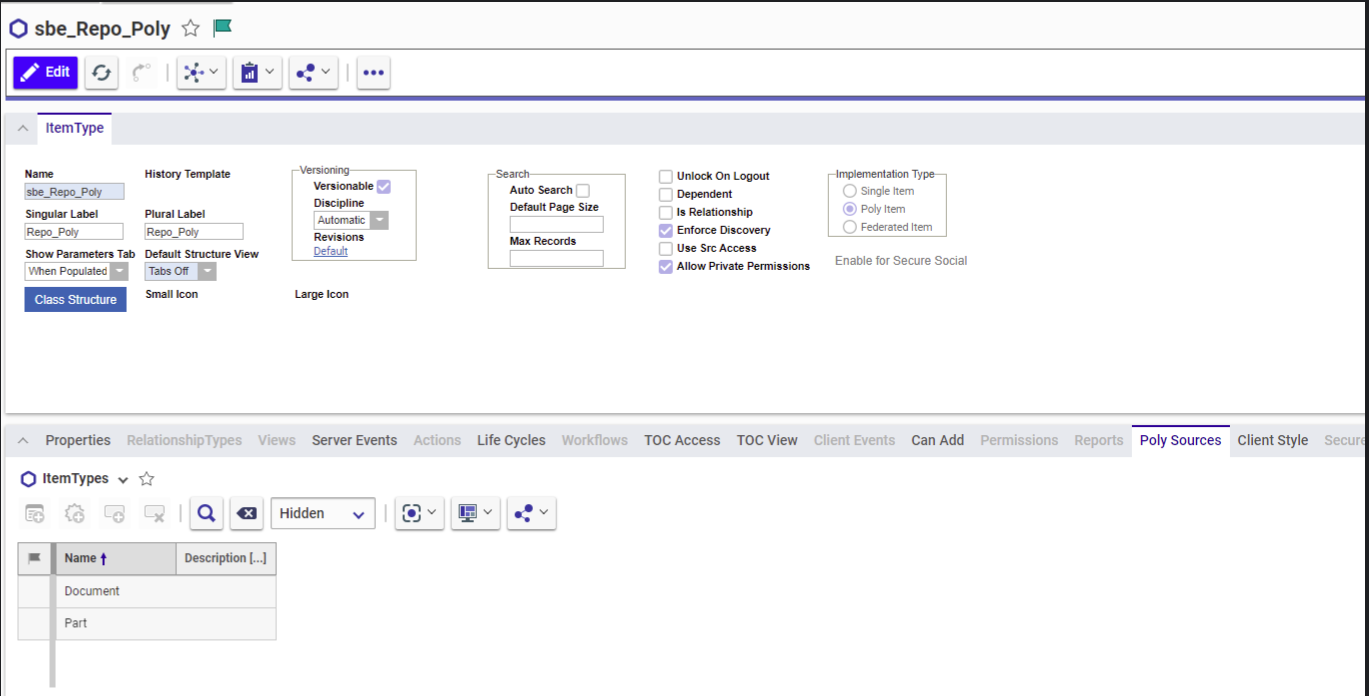
Task: Toggle the Enforce Discovery checkbox
Action: [x=666, y=231]
